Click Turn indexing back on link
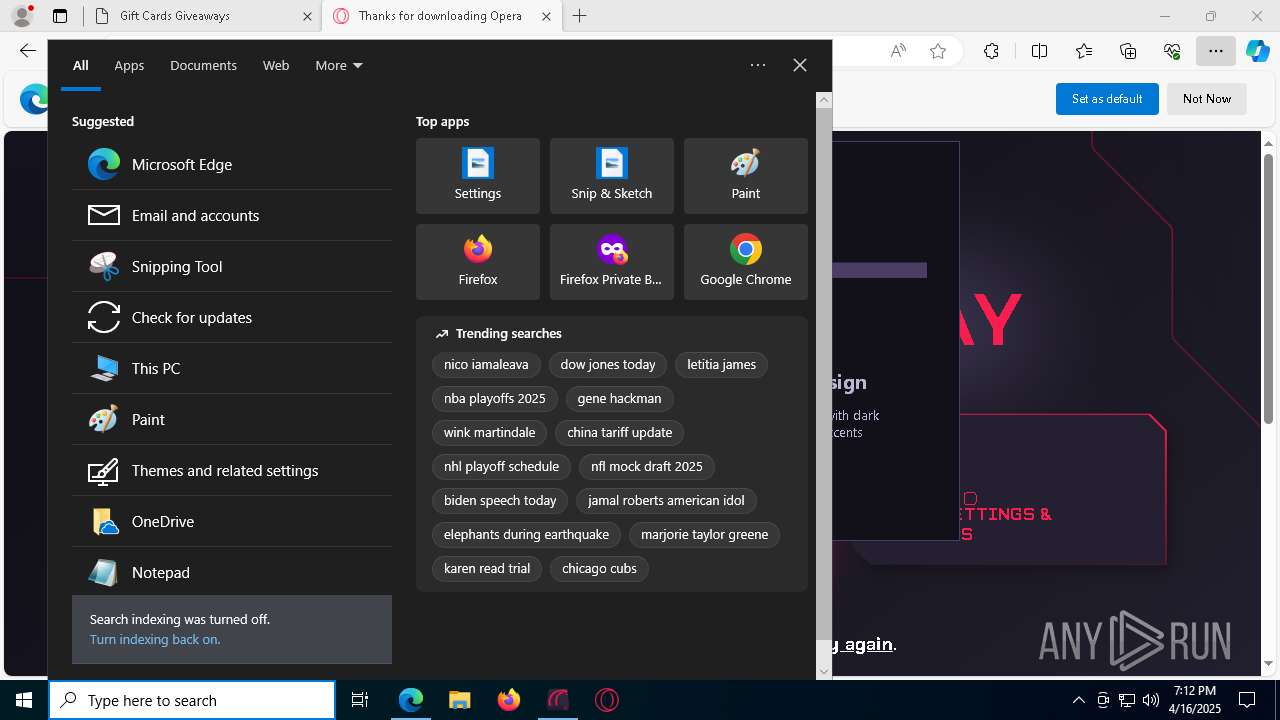The width and height of the screenshot is (1280, 720). coord(155,639)
